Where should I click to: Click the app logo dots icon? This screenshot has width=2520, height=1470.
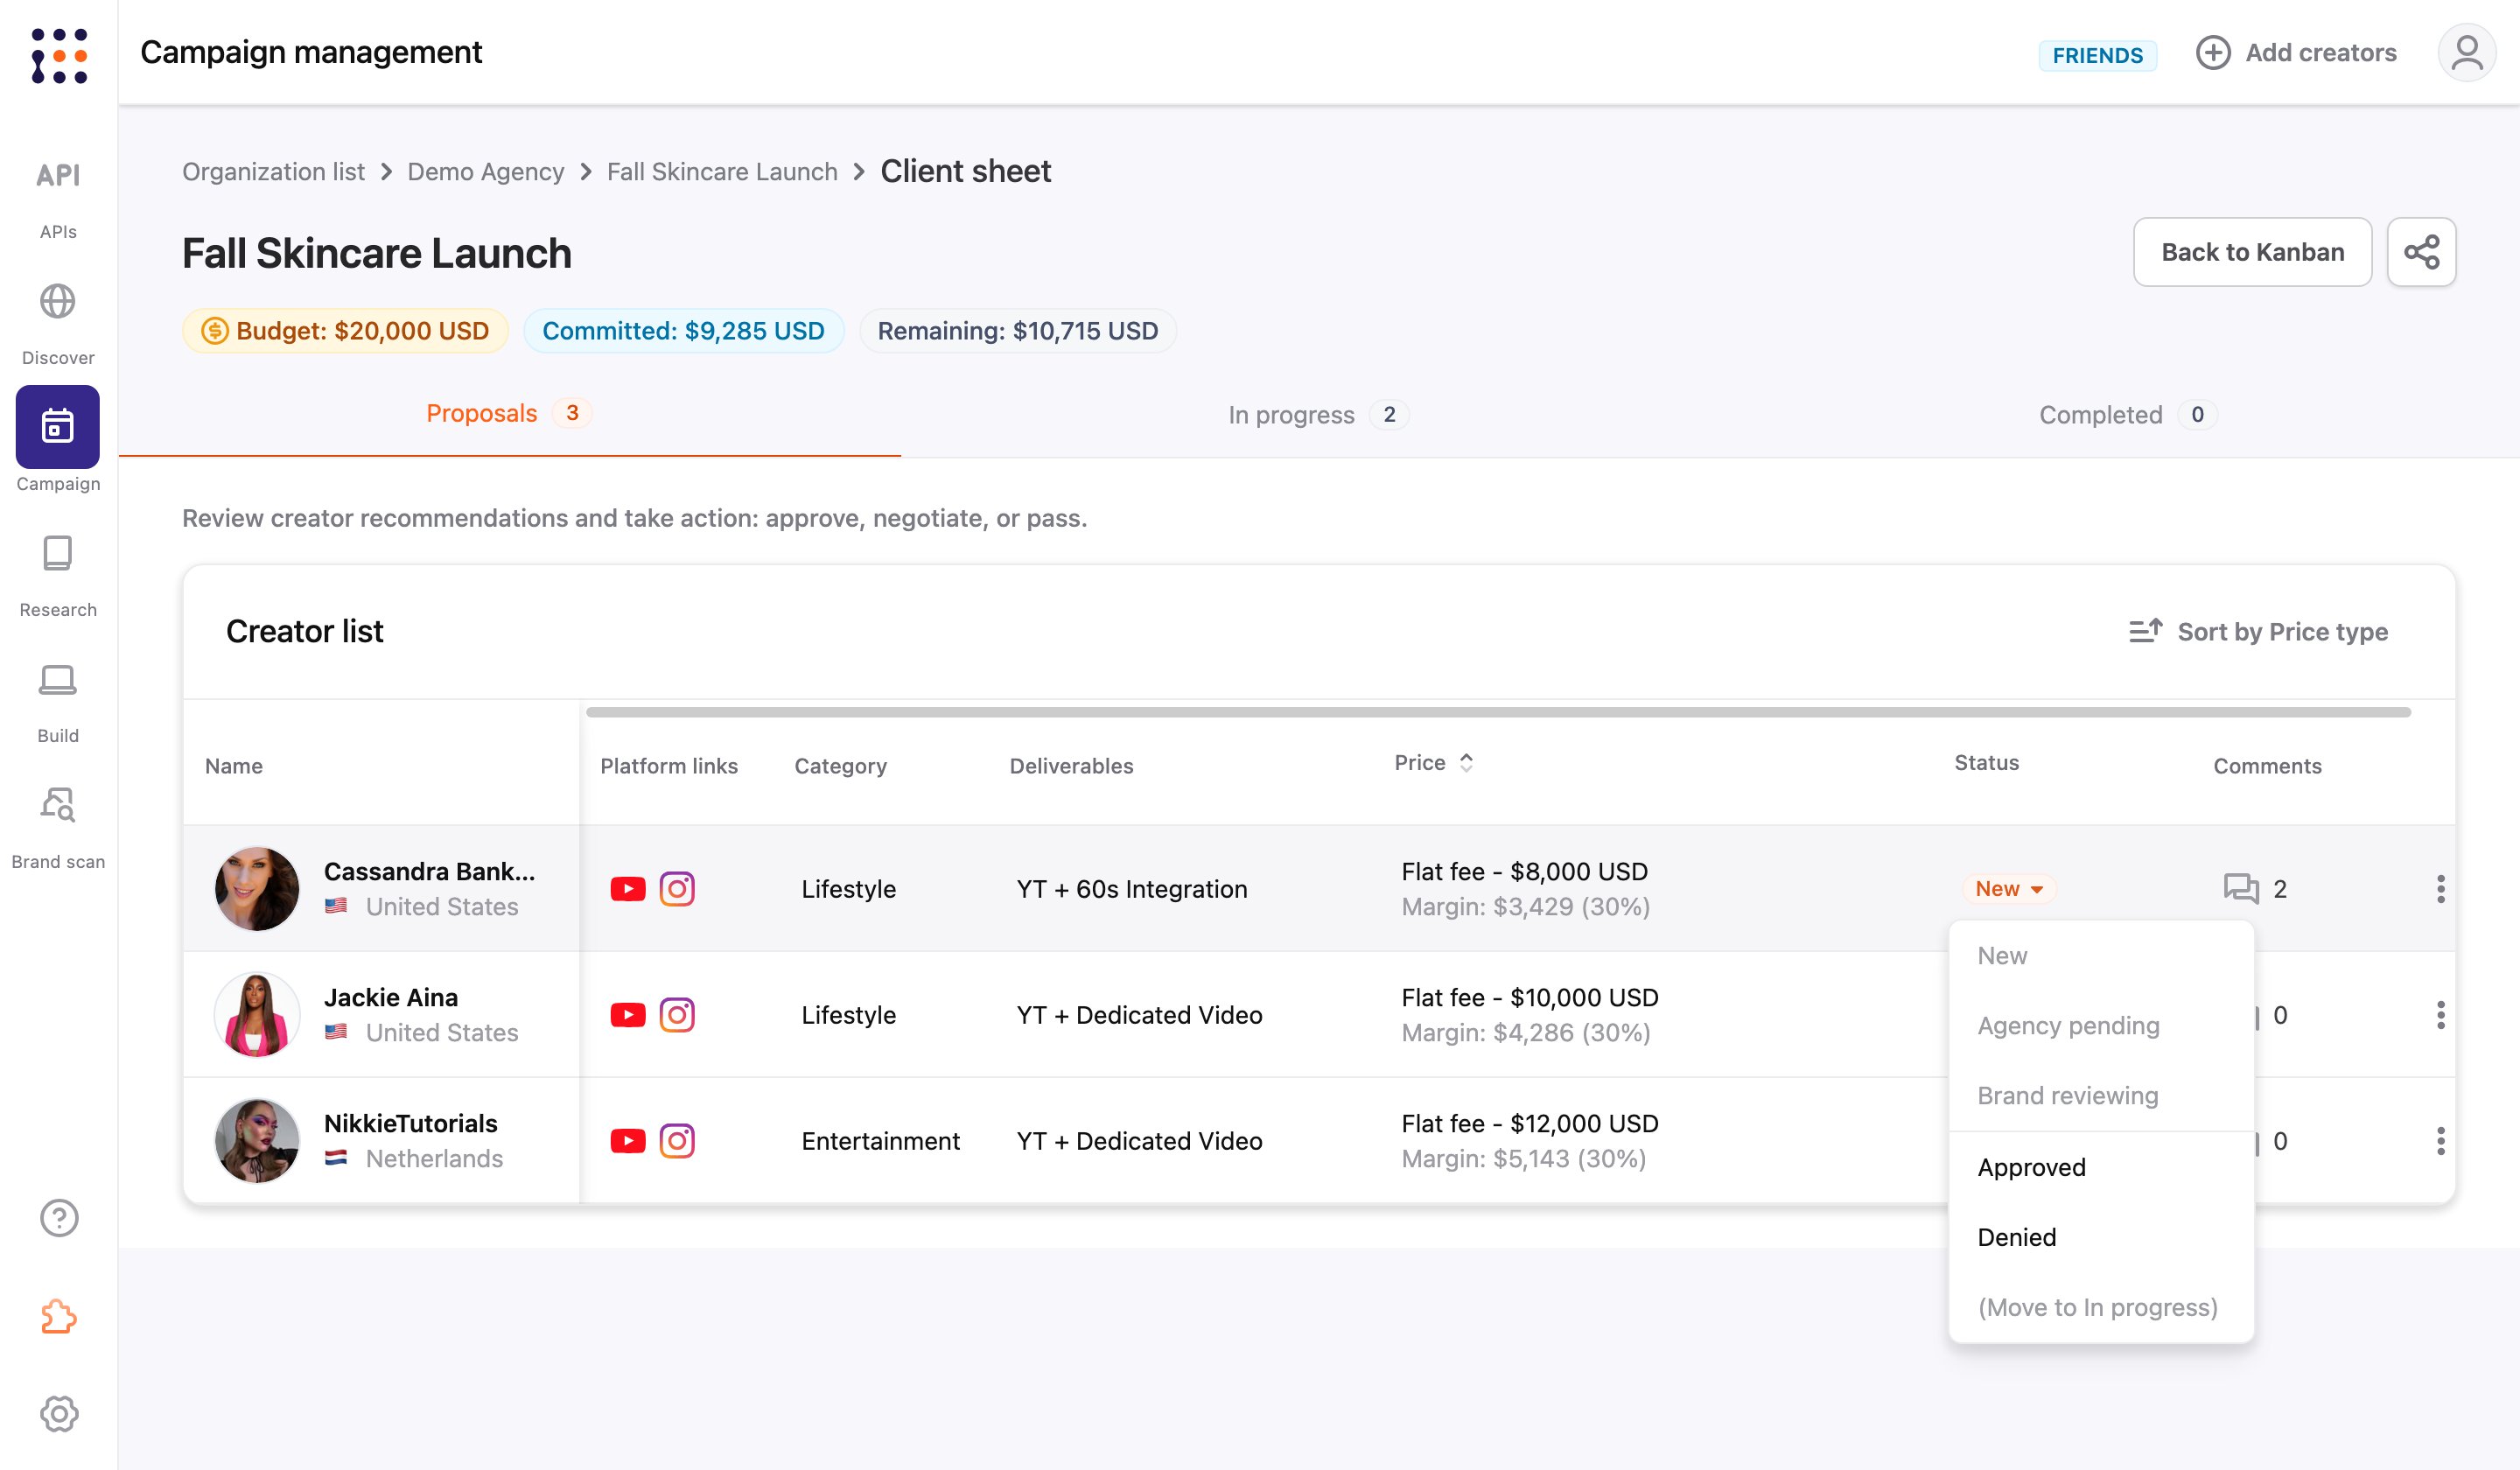pyautogui.click(x=59, y=55)
